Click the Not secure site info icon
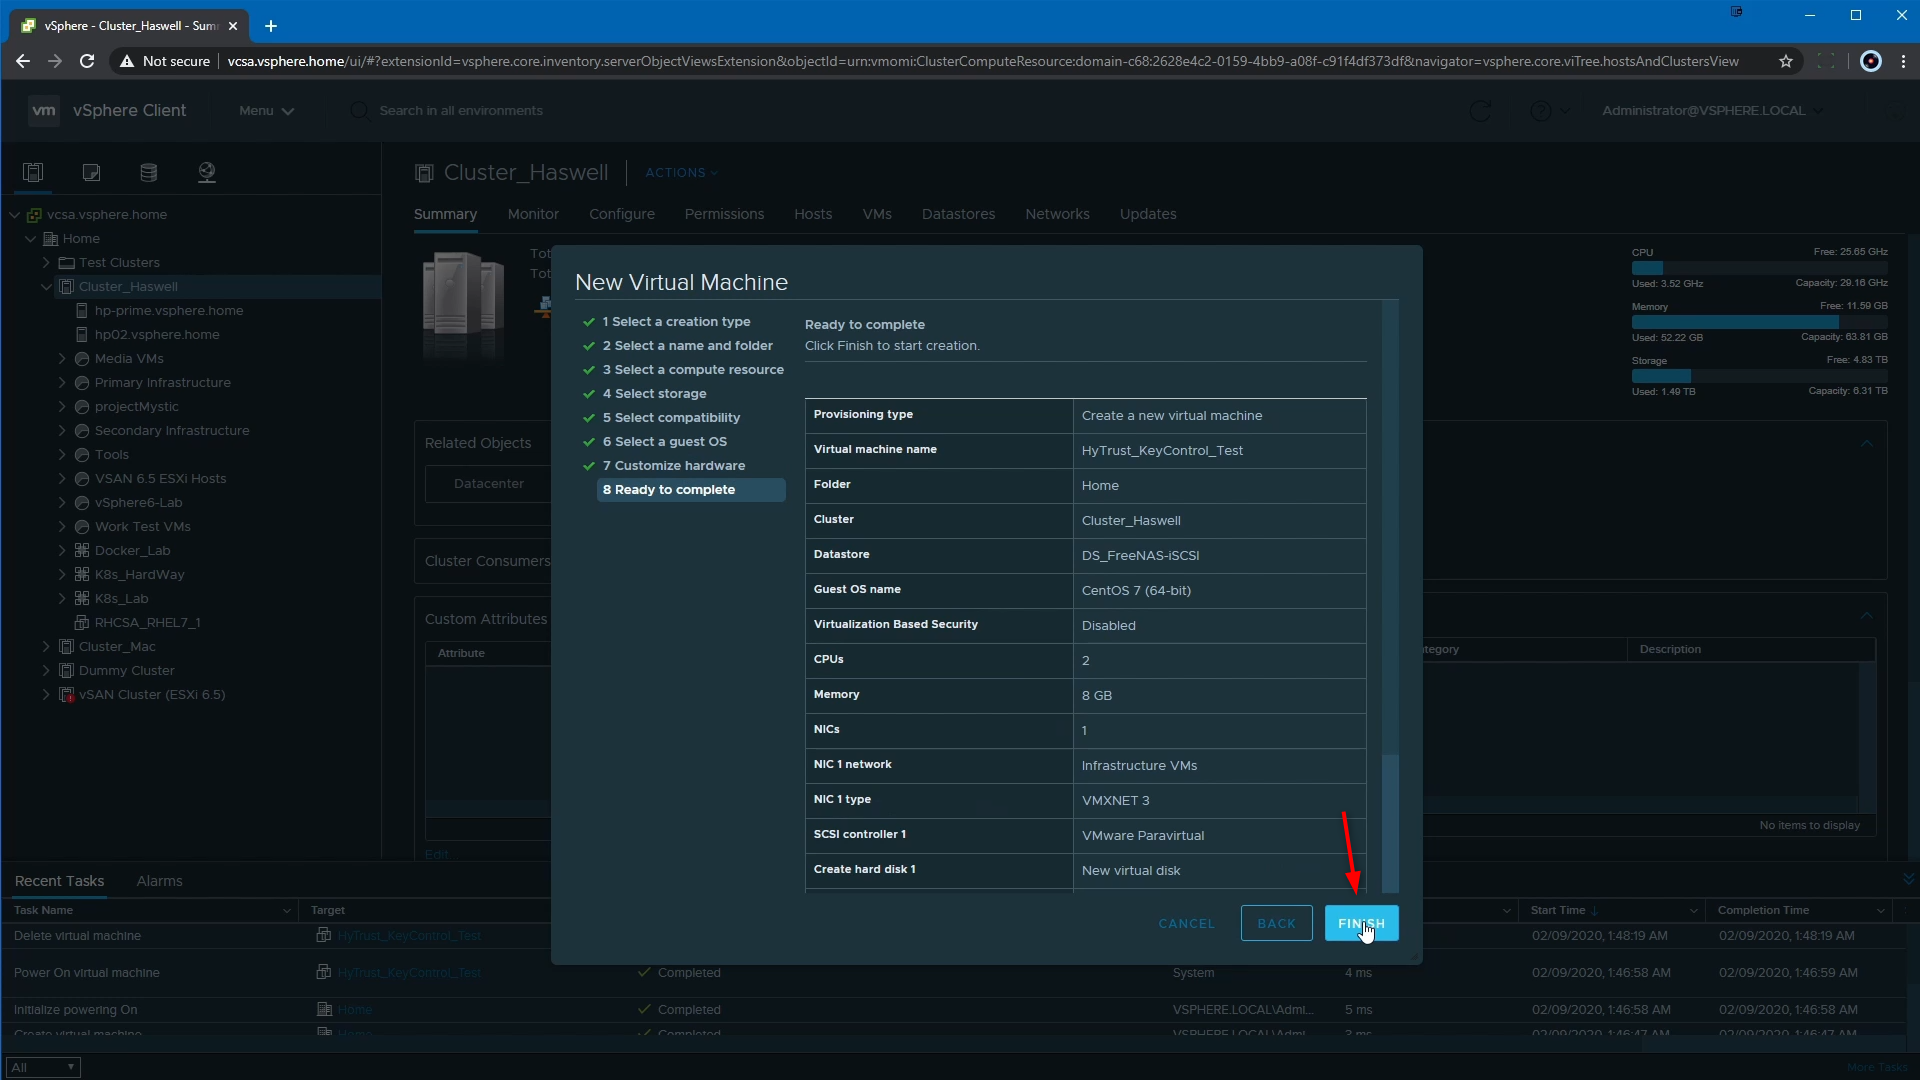Screen dimensions: 1920x1080 127,61
